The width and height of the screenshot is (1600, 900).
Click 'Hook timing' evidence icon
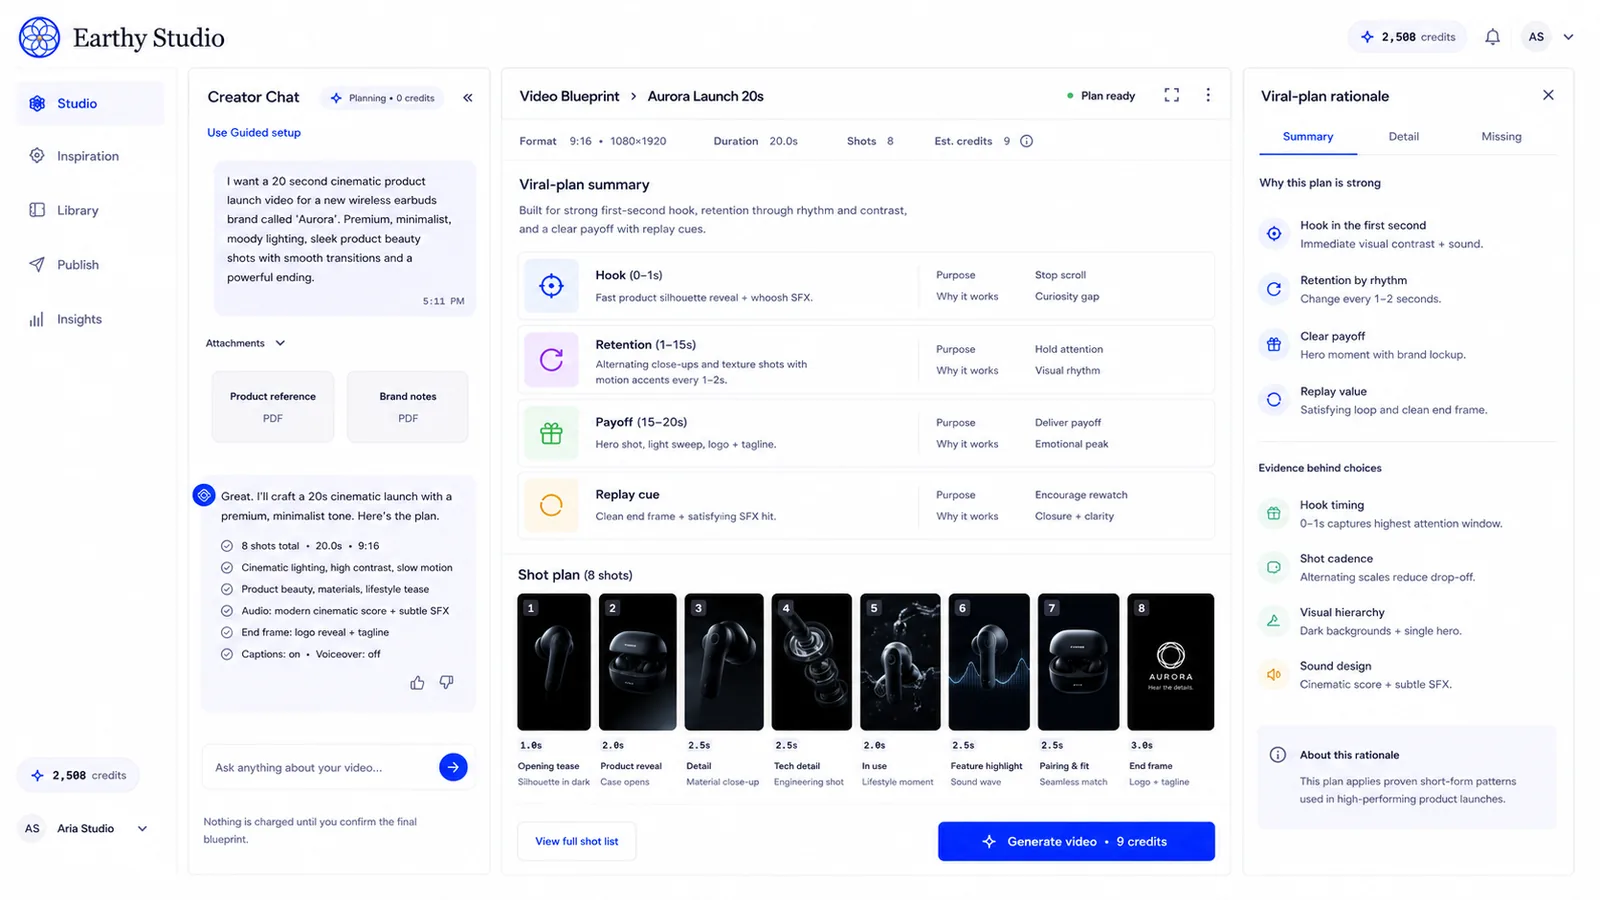(x=1274, y=514)
